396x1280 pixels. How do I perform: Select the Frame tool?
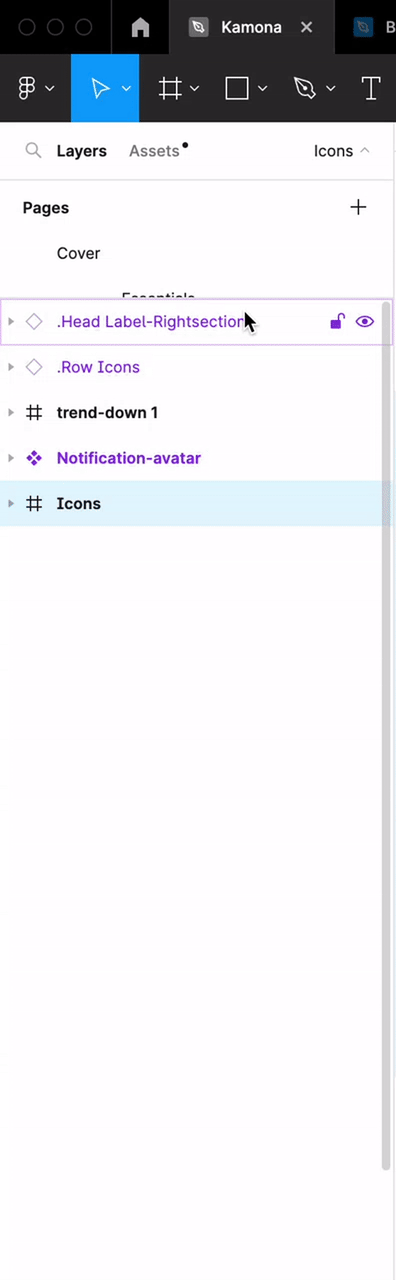(x=170, y=88)
